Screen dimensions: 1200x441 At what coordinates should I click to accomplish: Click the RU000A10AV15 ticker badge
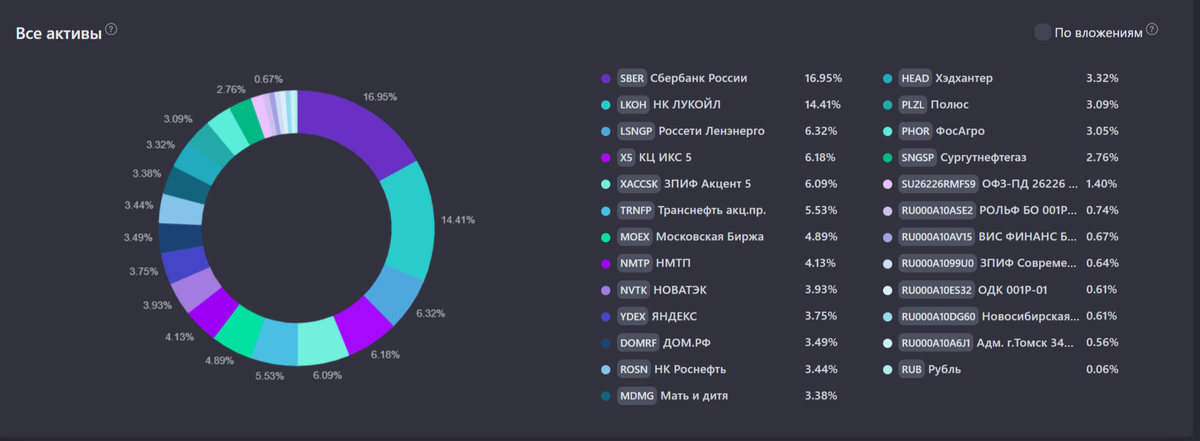tap(937, 237)
